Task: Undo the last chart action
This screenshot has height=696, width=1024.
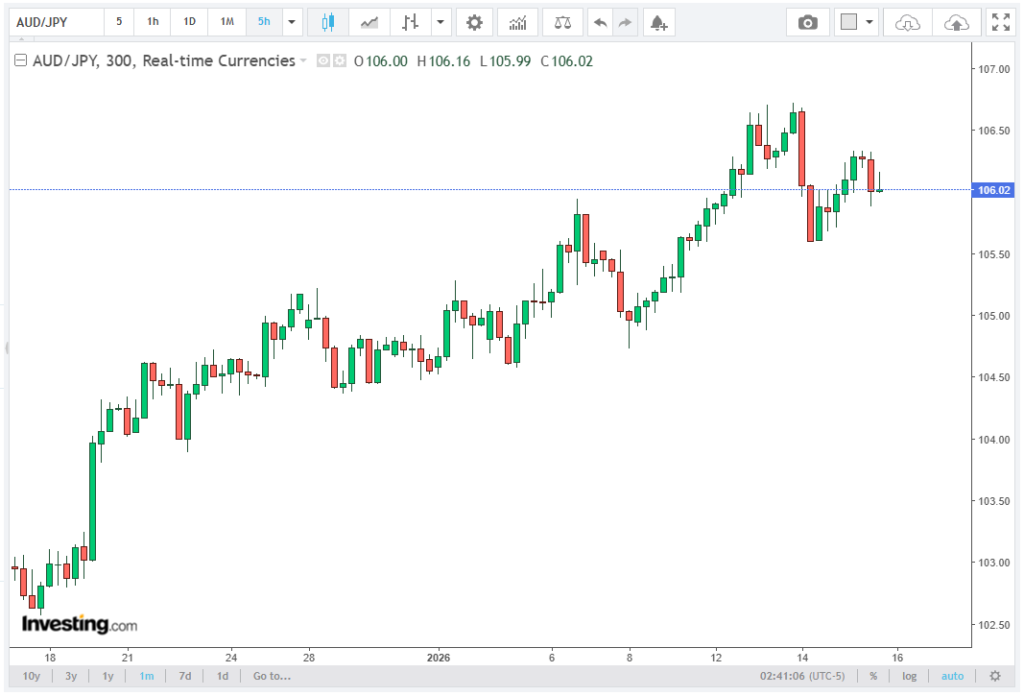Action: coord(599,22)
